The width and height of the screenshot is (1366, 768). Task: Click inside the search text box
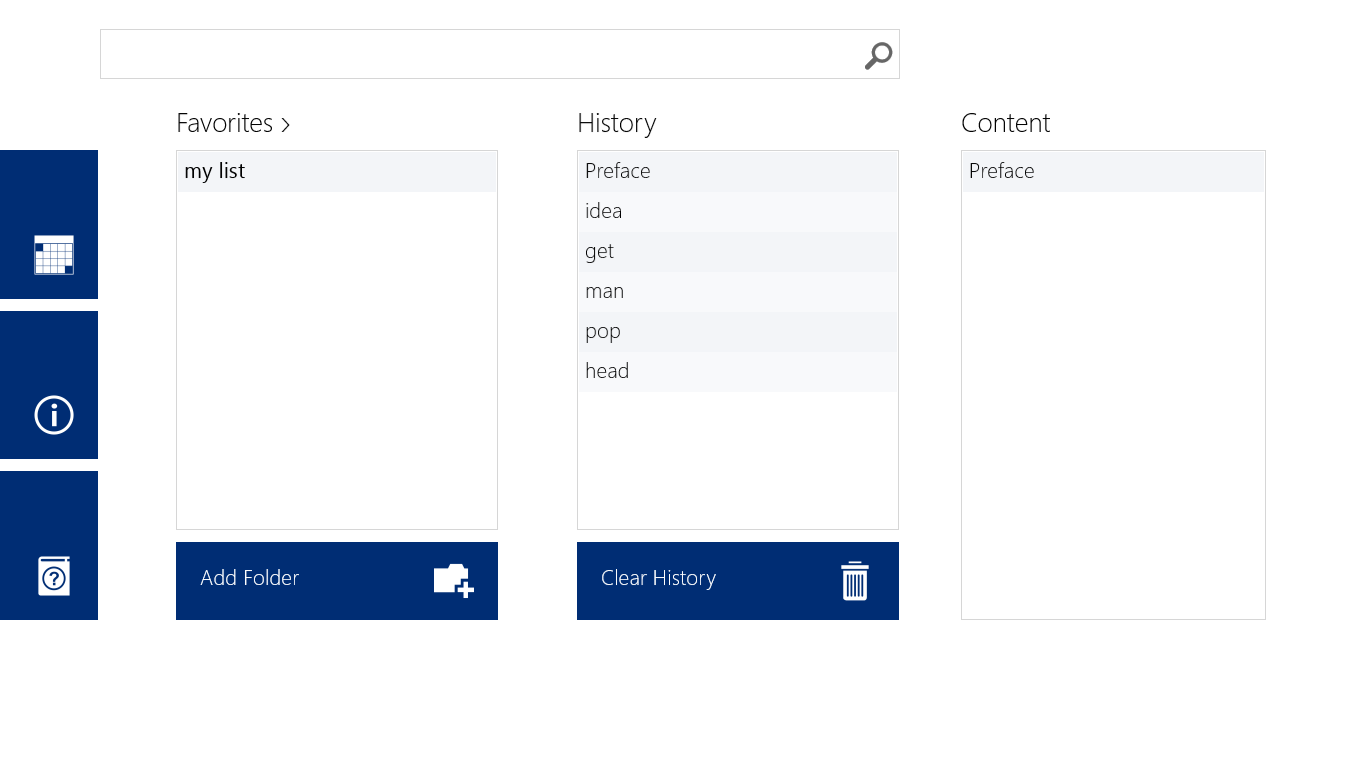point(480,55)
